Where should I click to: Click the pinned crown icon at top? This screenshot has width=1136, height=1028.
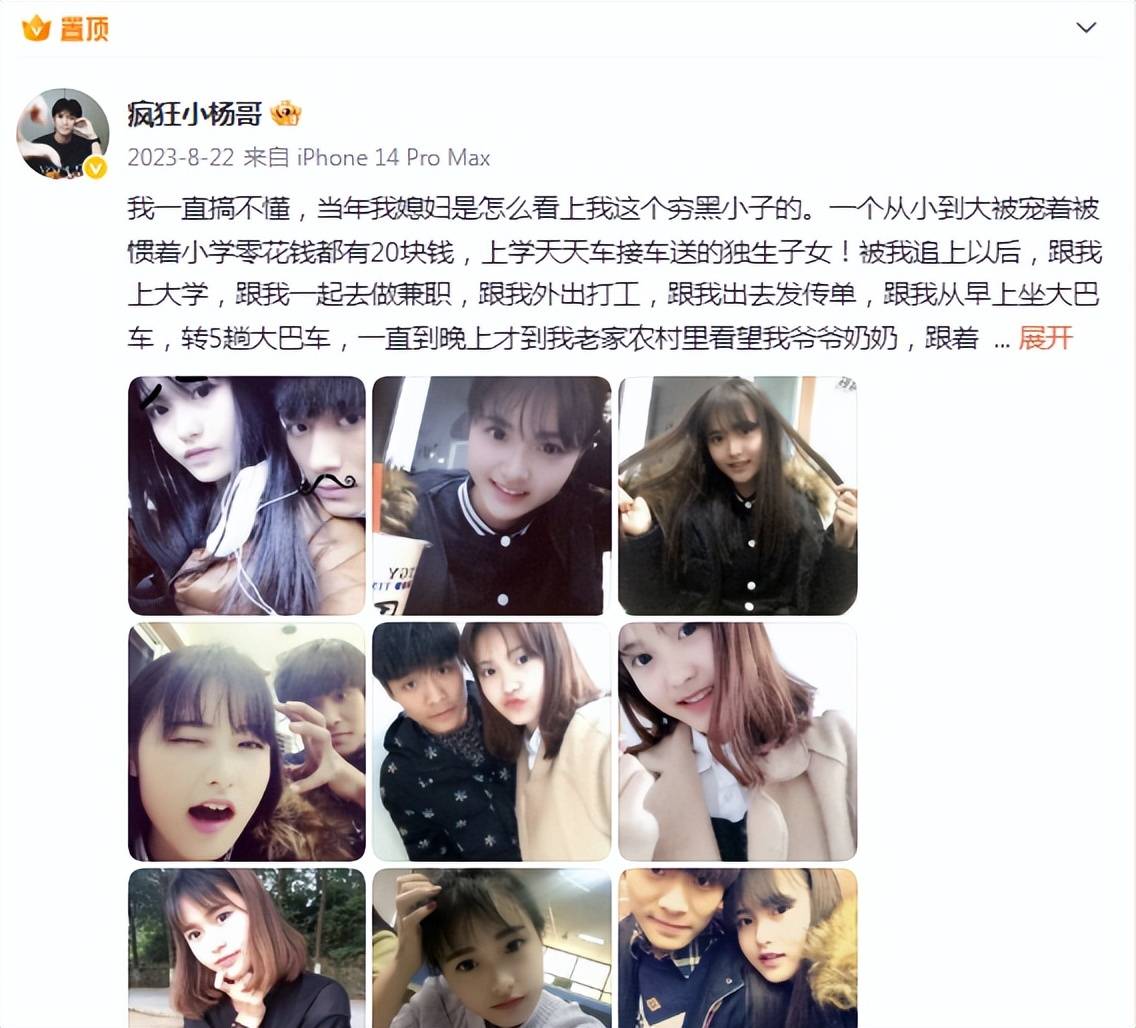[x=36, y=28]
